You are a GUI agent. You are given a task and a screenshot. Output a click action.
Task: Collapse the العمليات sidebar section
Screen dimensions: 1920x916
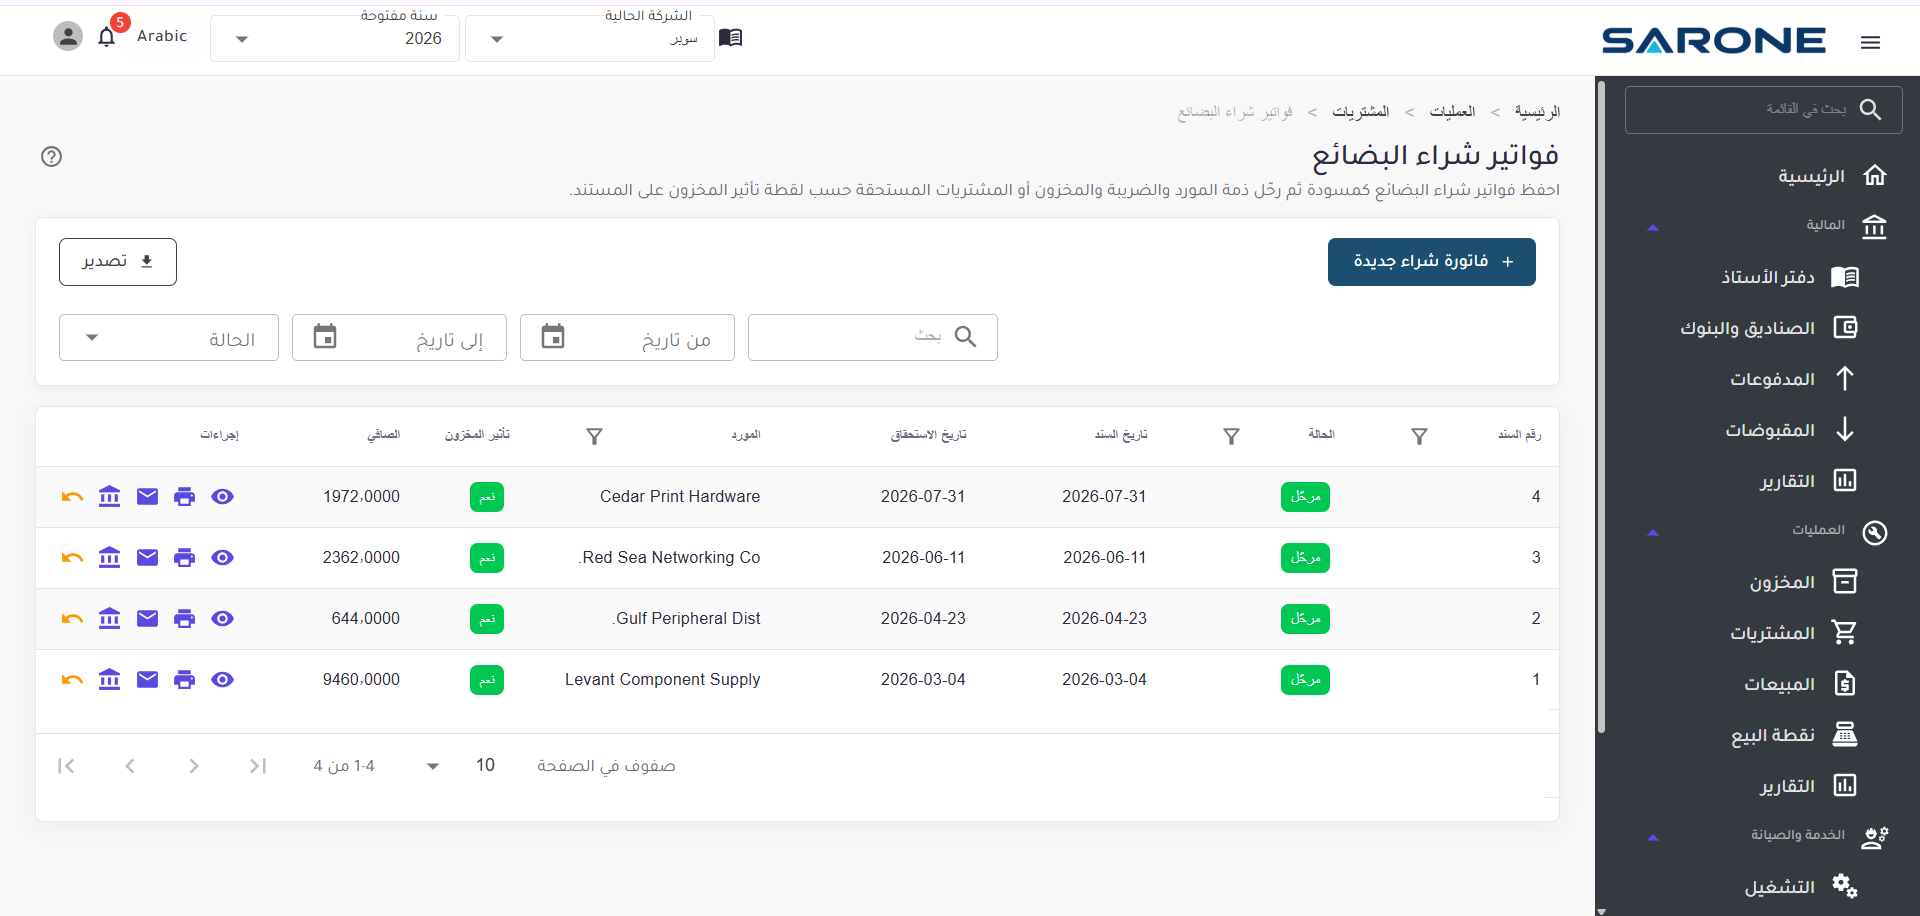point(1653,533)
